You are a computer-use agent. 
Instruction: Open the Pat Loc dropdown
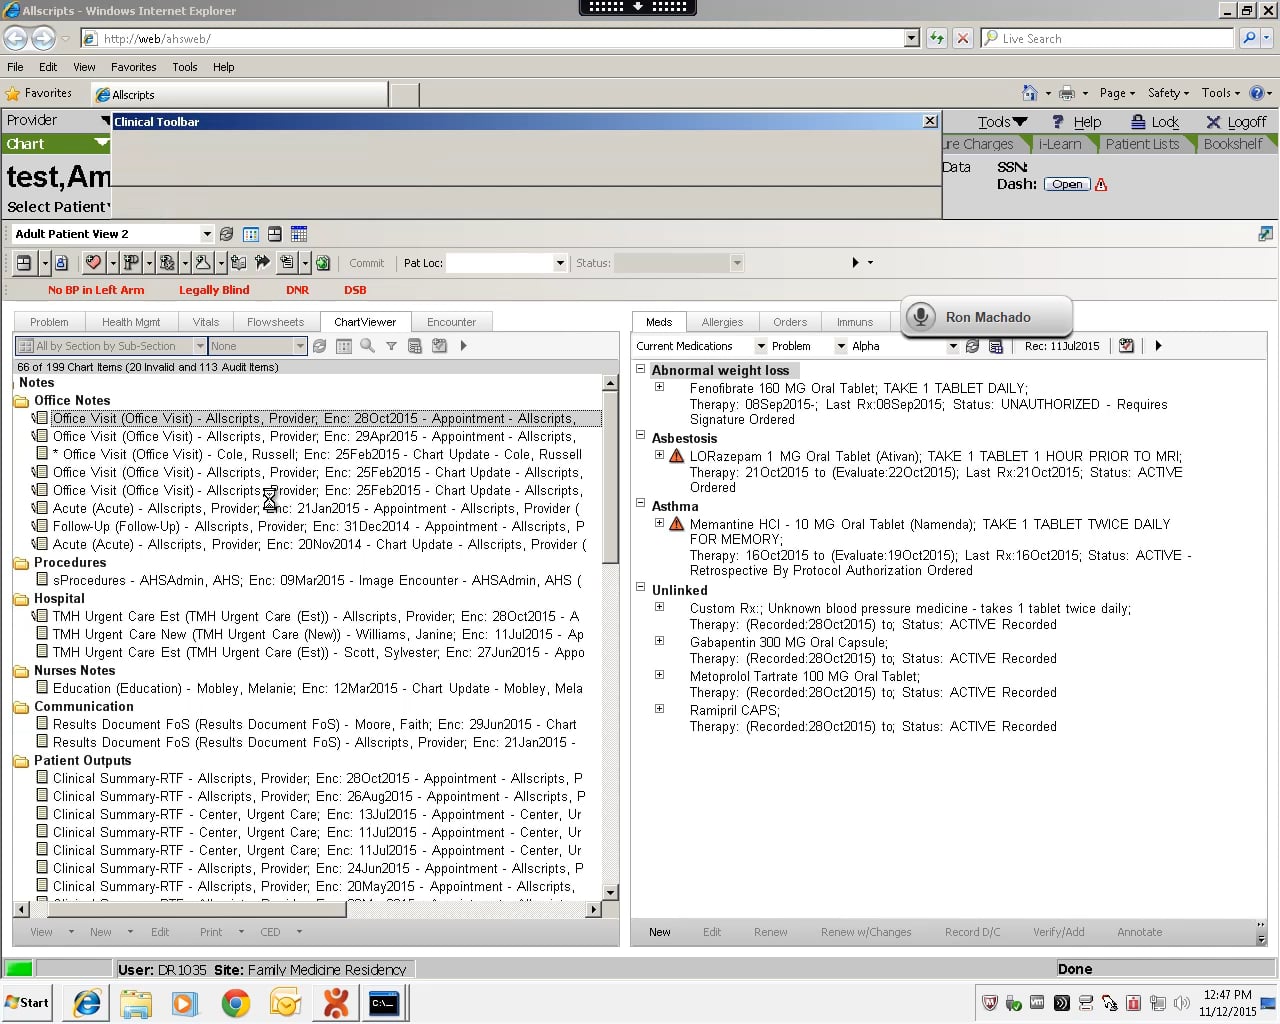point(560,263)
